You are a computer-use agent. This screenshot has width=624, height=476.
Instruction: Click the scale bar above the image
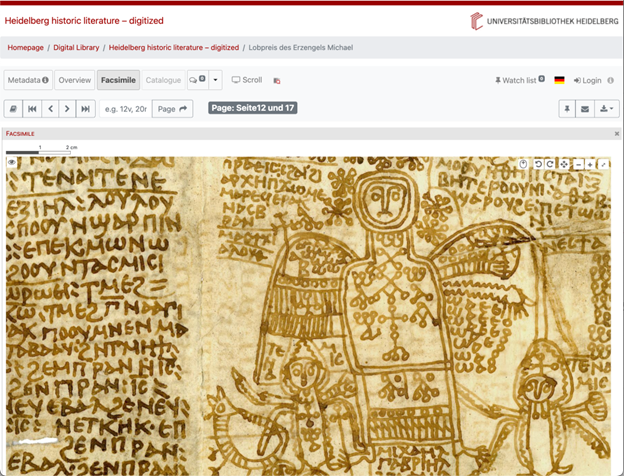38,152
